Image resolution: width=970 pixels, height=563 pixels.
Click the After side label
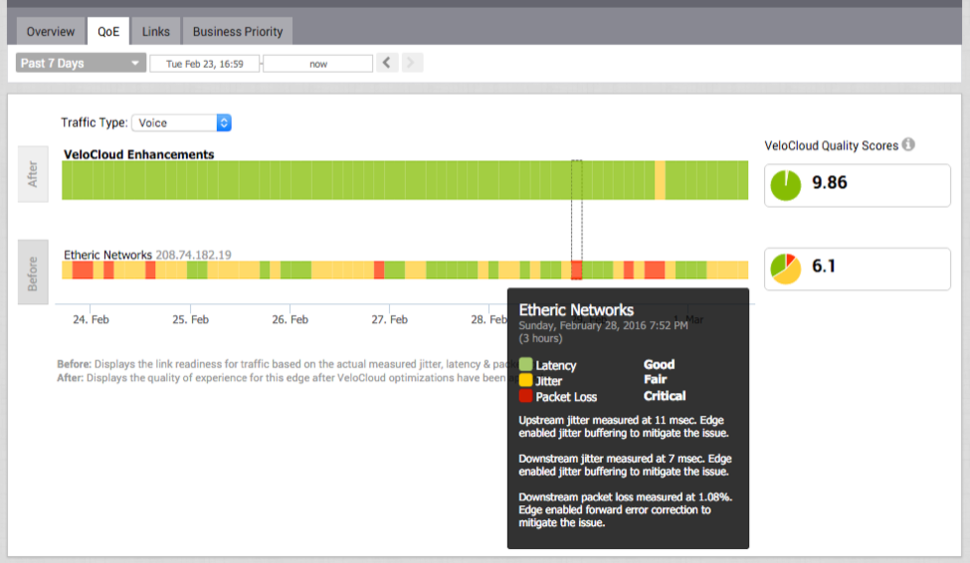pos(33,174)
